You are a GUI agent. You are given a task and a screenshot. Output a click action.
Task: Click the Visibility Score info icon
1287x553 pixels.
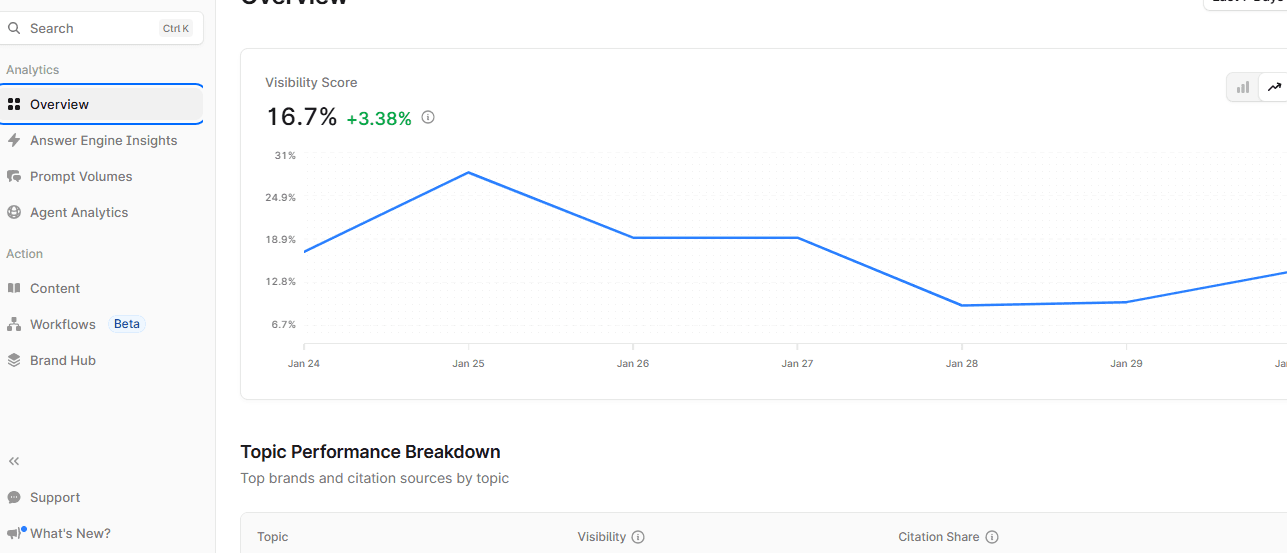(x=428, y=117)
